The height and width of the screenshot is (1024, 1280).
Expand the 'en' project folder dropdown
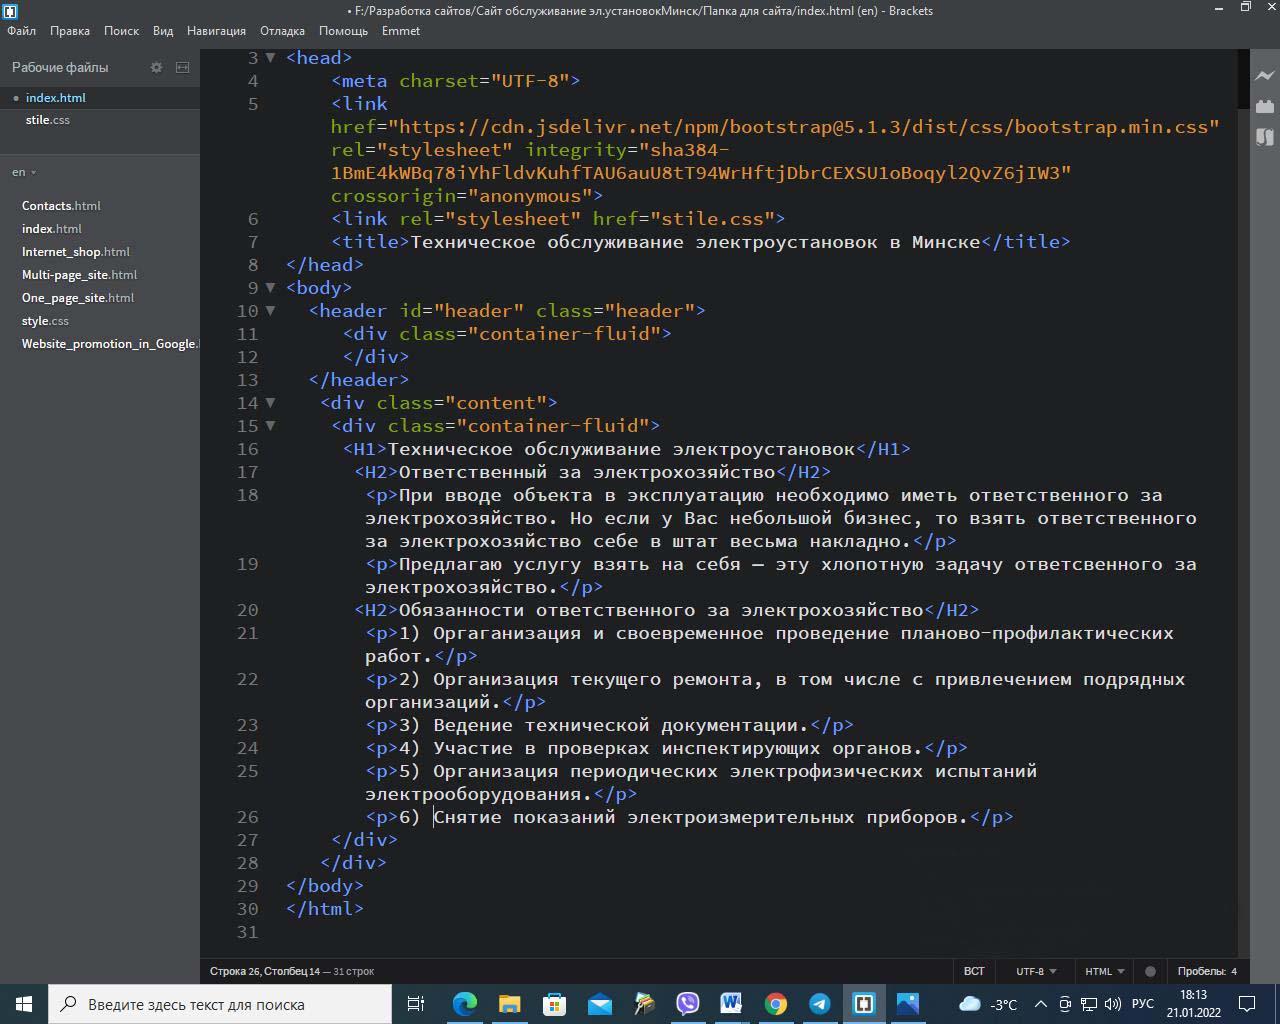click(x=25, y=172)
